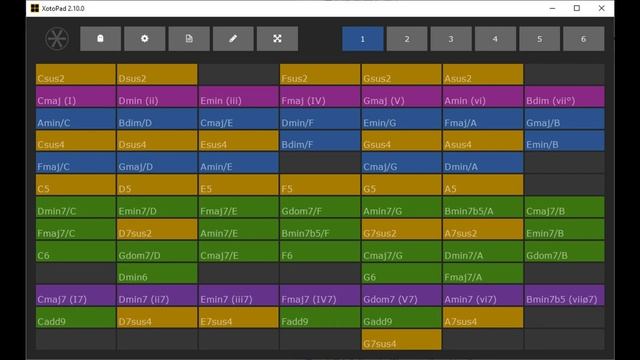This screenshot has width=640, height=360.
Task: Trigger the Dmin/A chord pad
Action: [x=483, y=162]
